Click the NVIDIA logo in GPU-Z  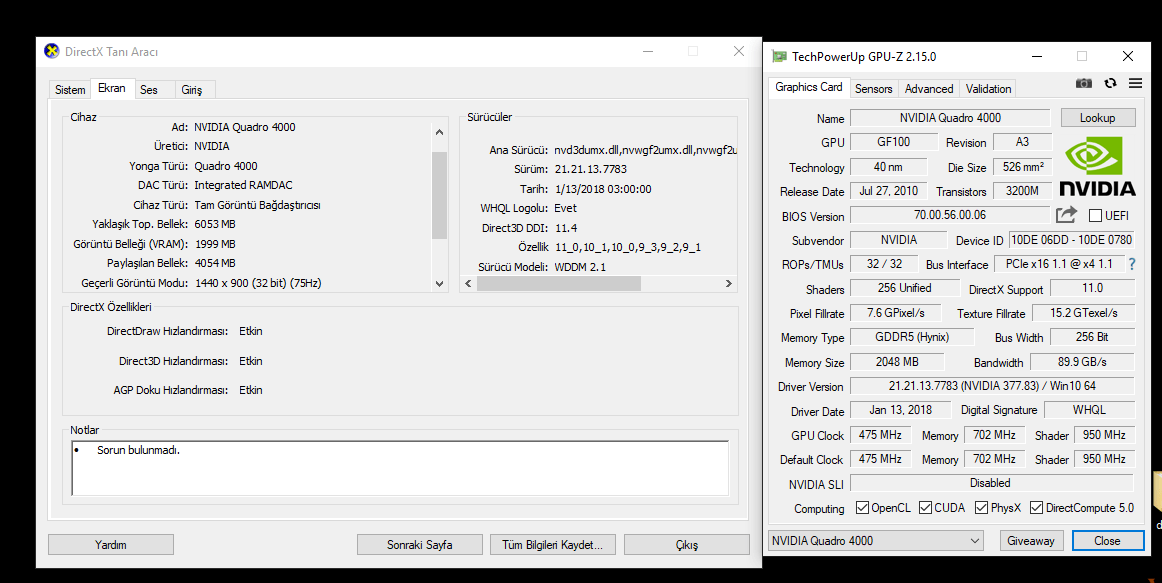(1097, 167)
